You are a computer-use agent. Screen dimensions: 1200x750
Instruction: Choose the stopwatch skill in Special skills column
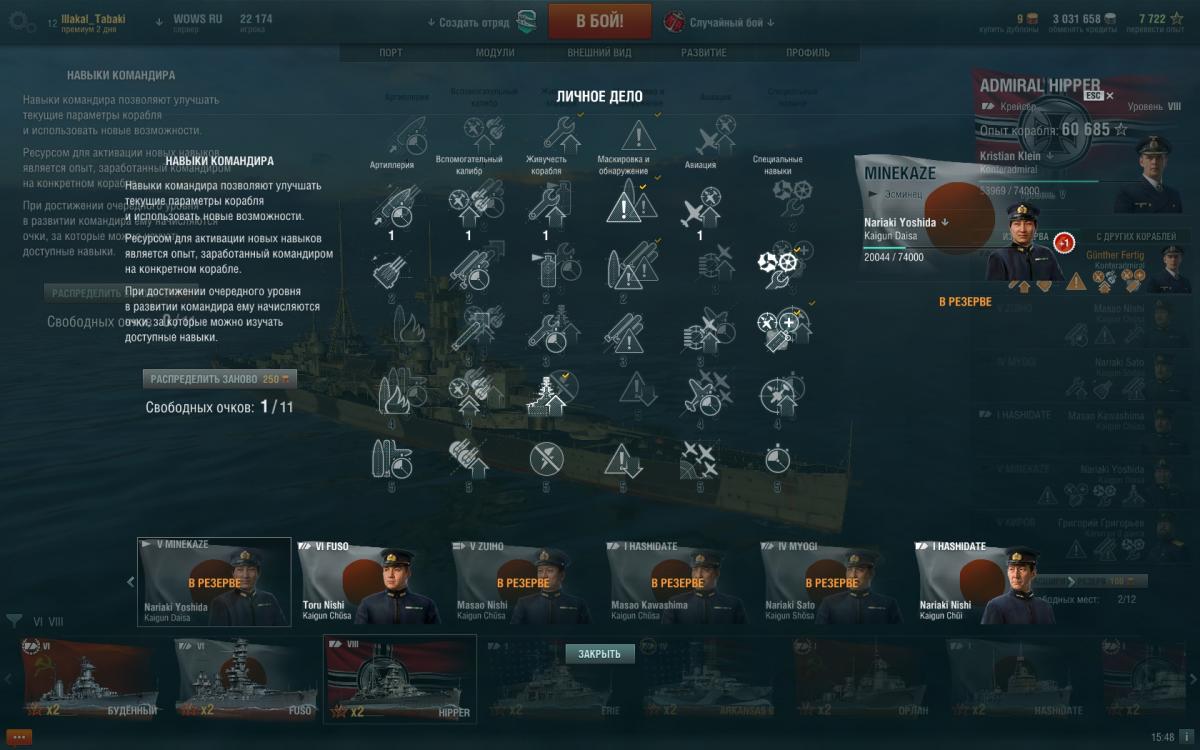point(776,459)
